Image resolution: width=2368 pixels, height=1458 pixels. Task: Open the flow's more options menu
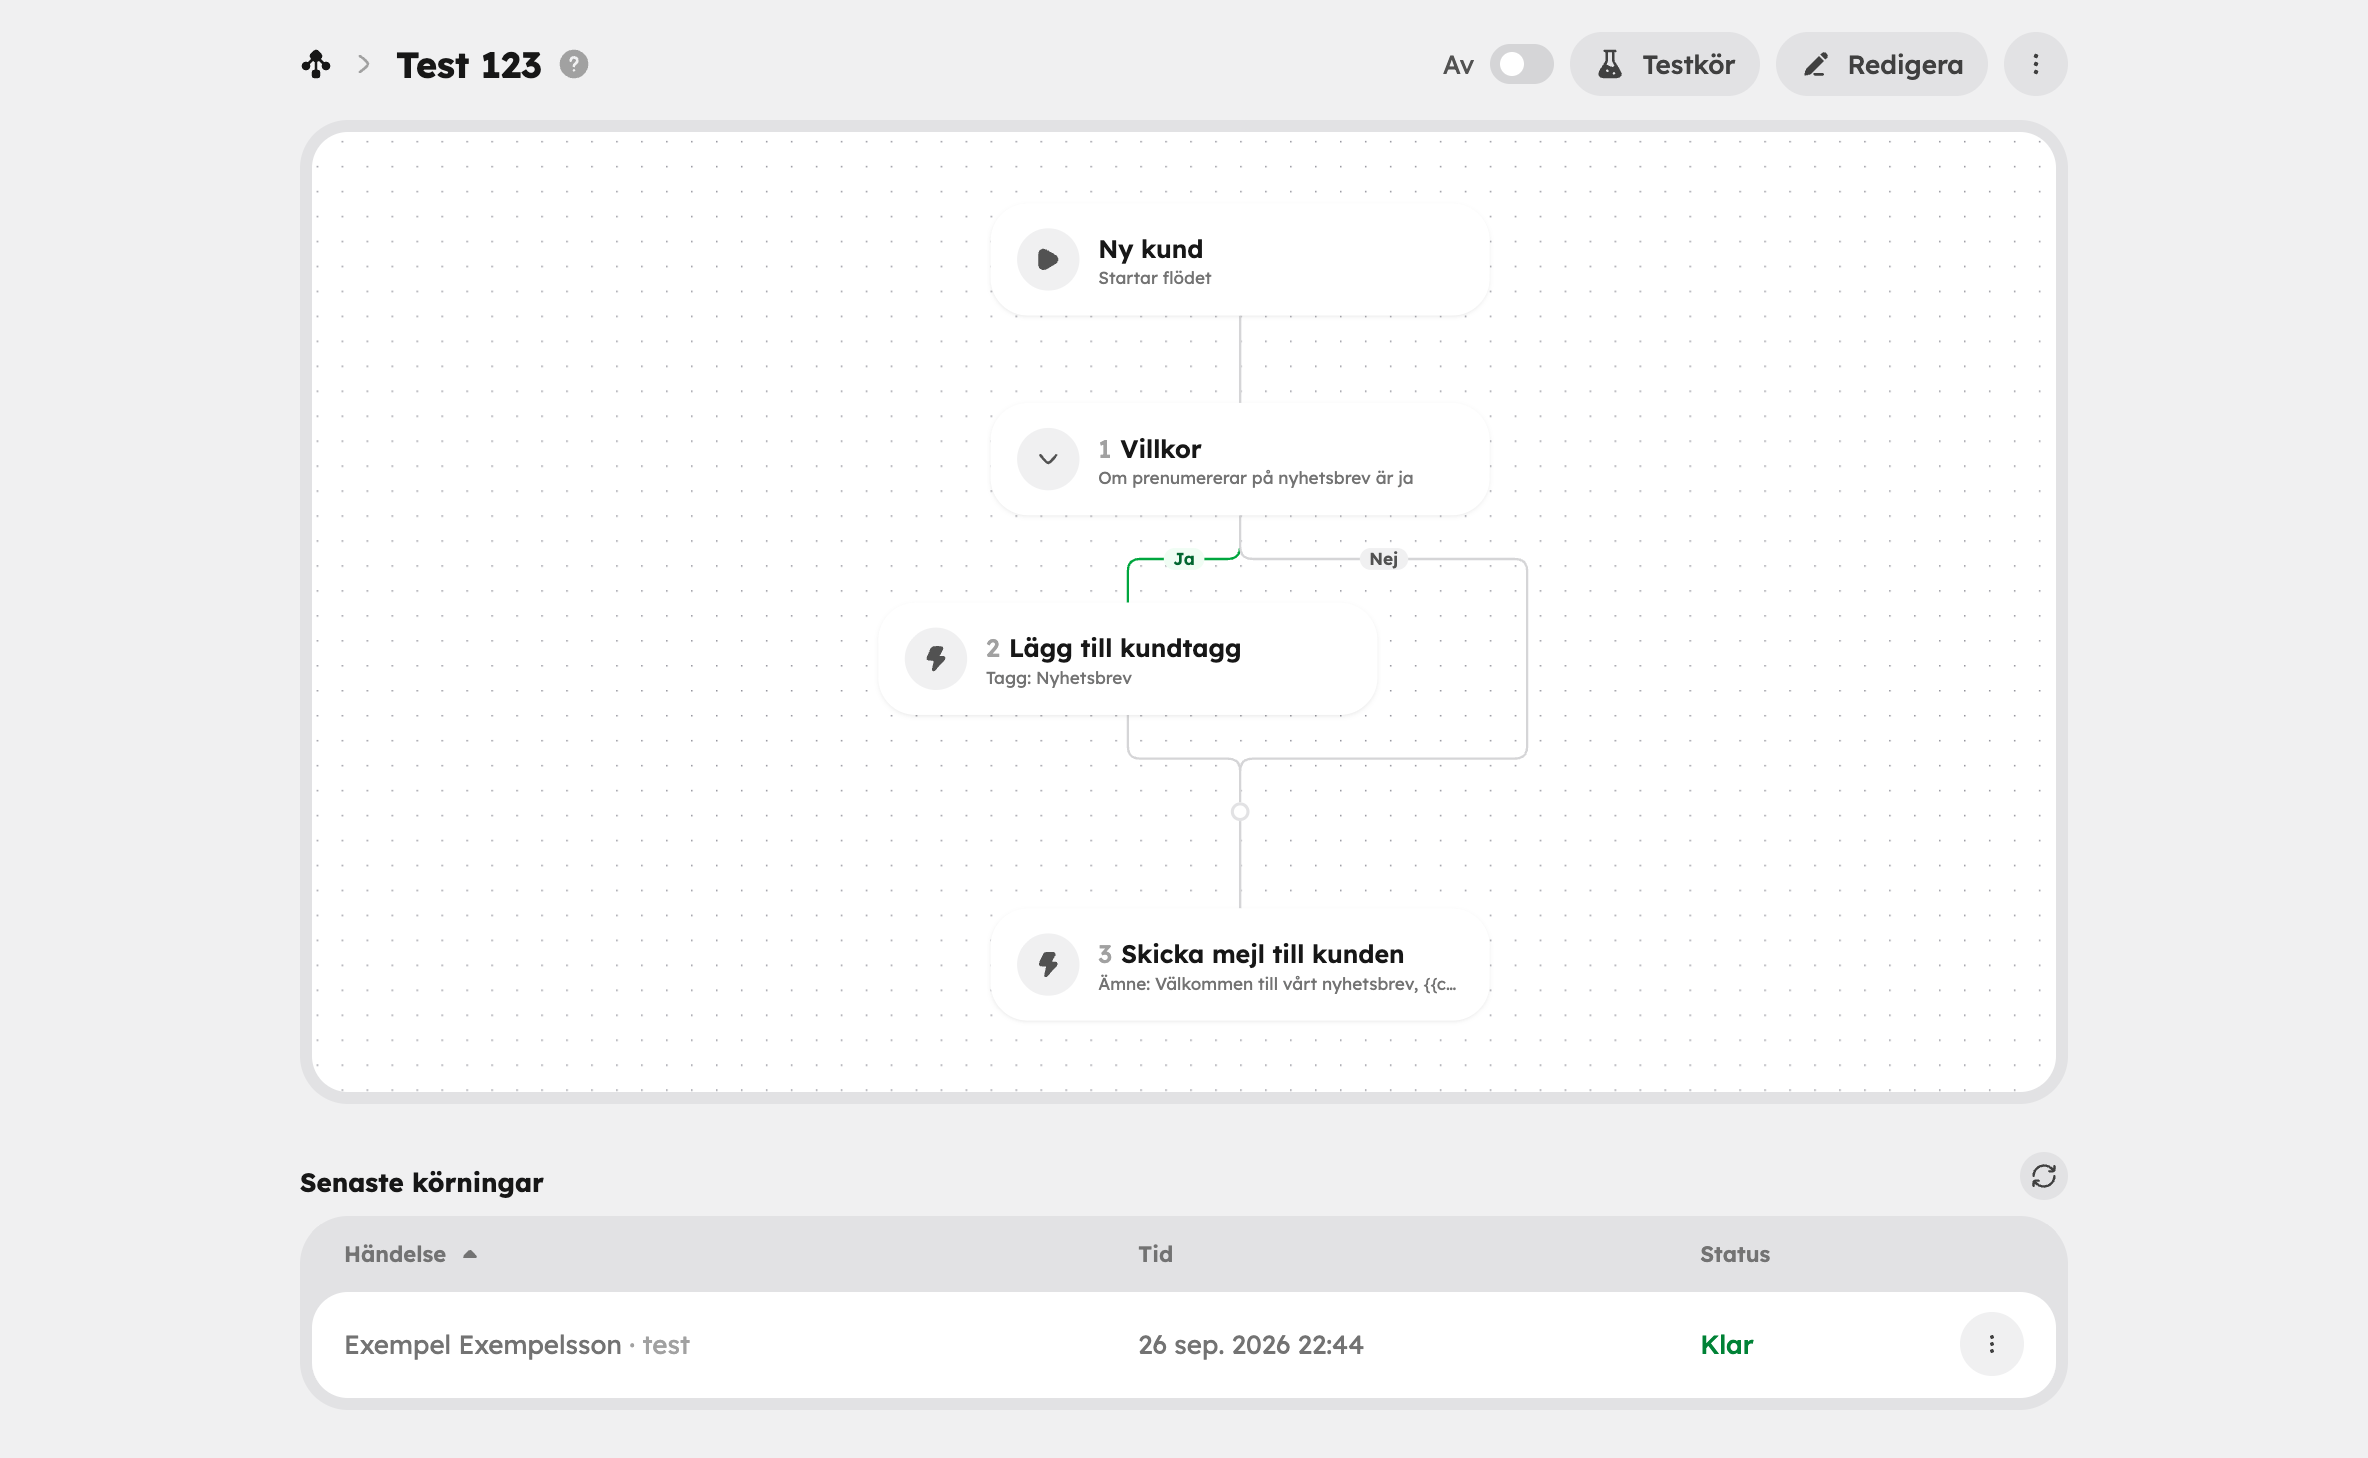click(x=2036, y=64)
